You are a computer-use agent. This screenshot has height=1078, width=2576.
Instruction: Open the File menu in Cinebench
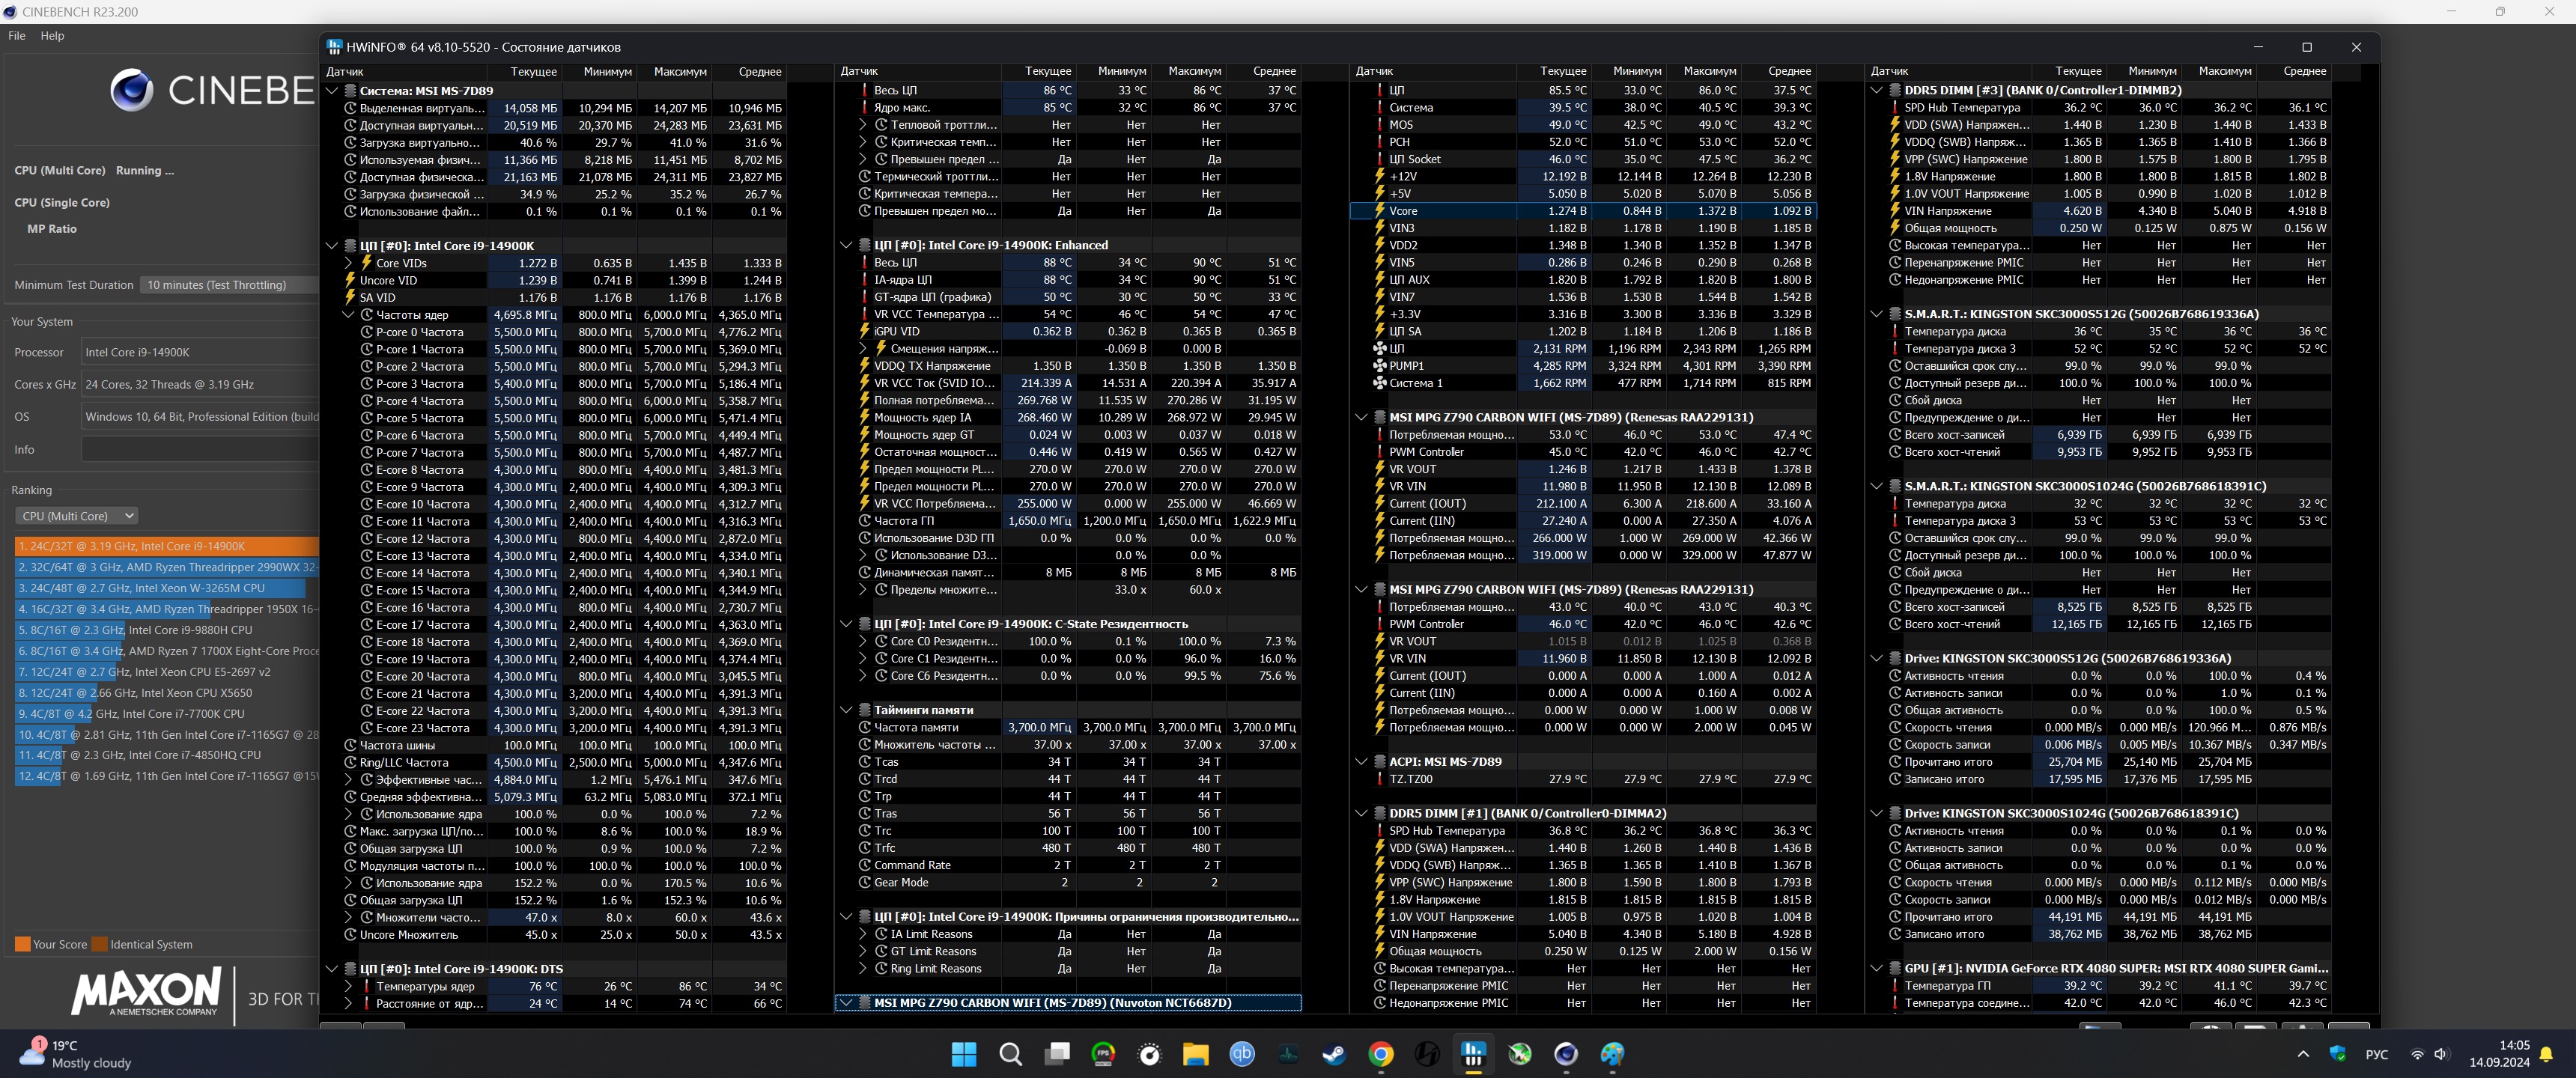[17, 36]
